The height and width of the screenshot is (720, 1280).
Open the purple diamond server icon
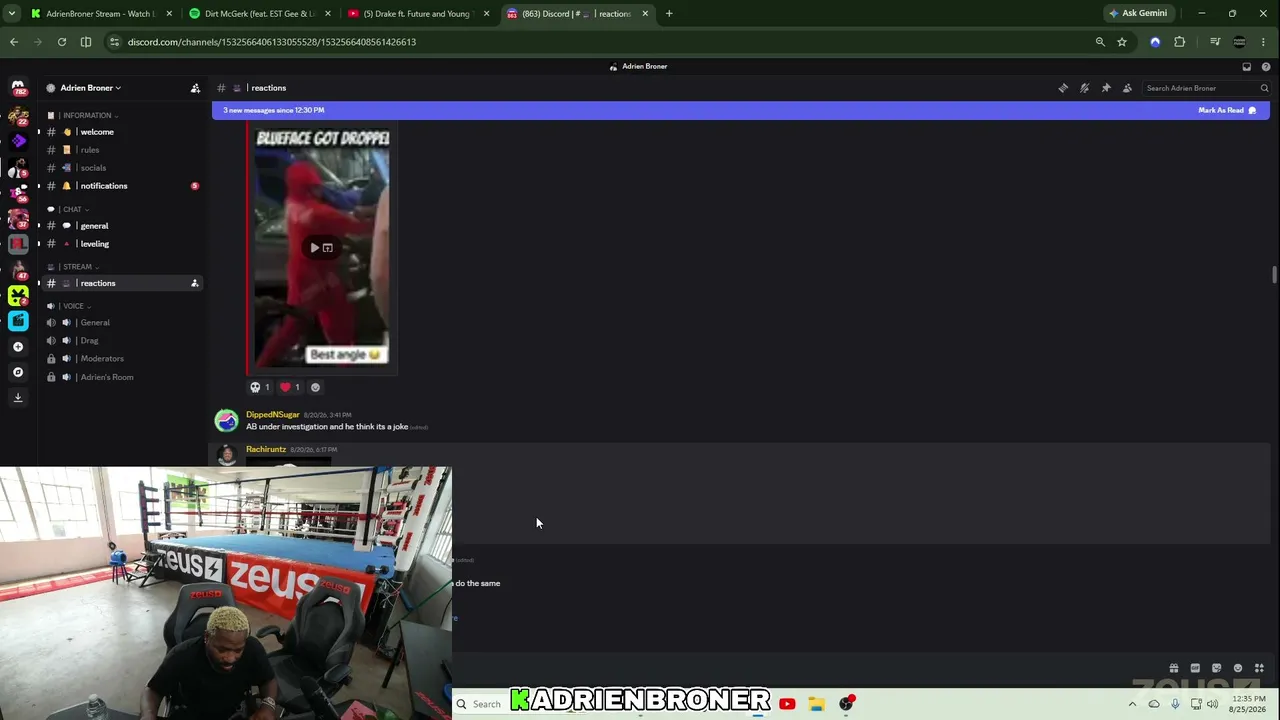click(x=18, y=141)
